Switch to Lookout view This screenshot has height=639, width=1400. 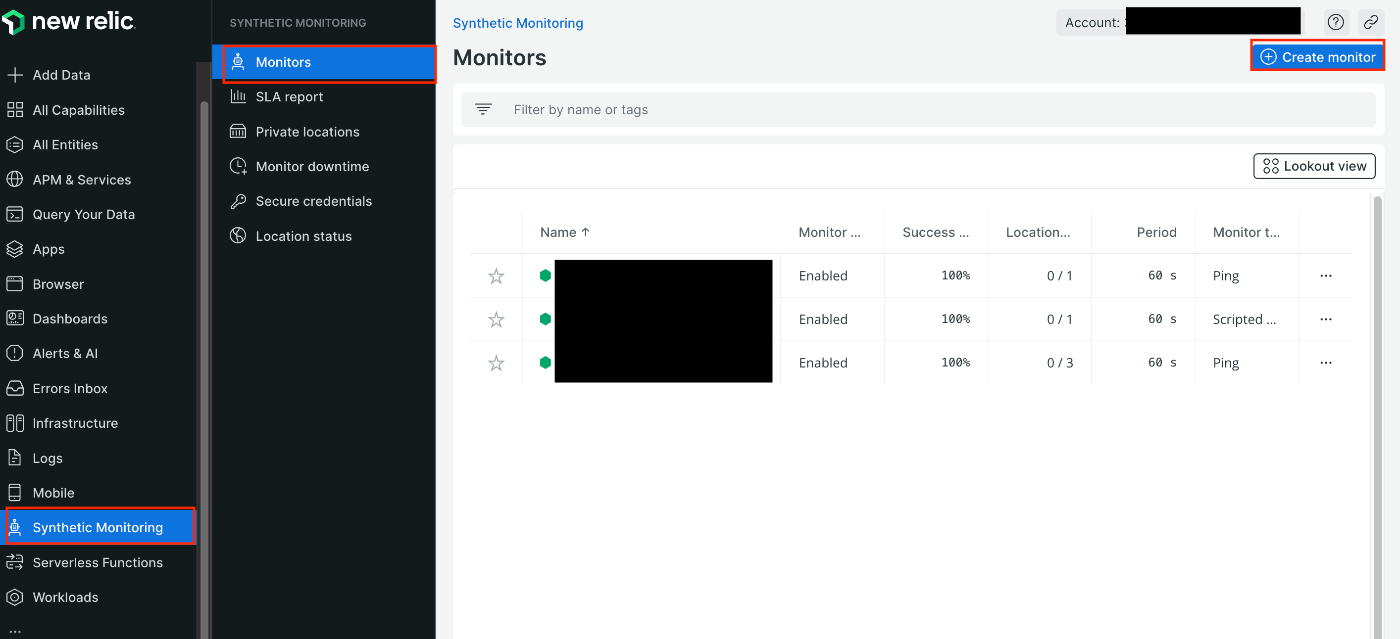point(1314,166)
